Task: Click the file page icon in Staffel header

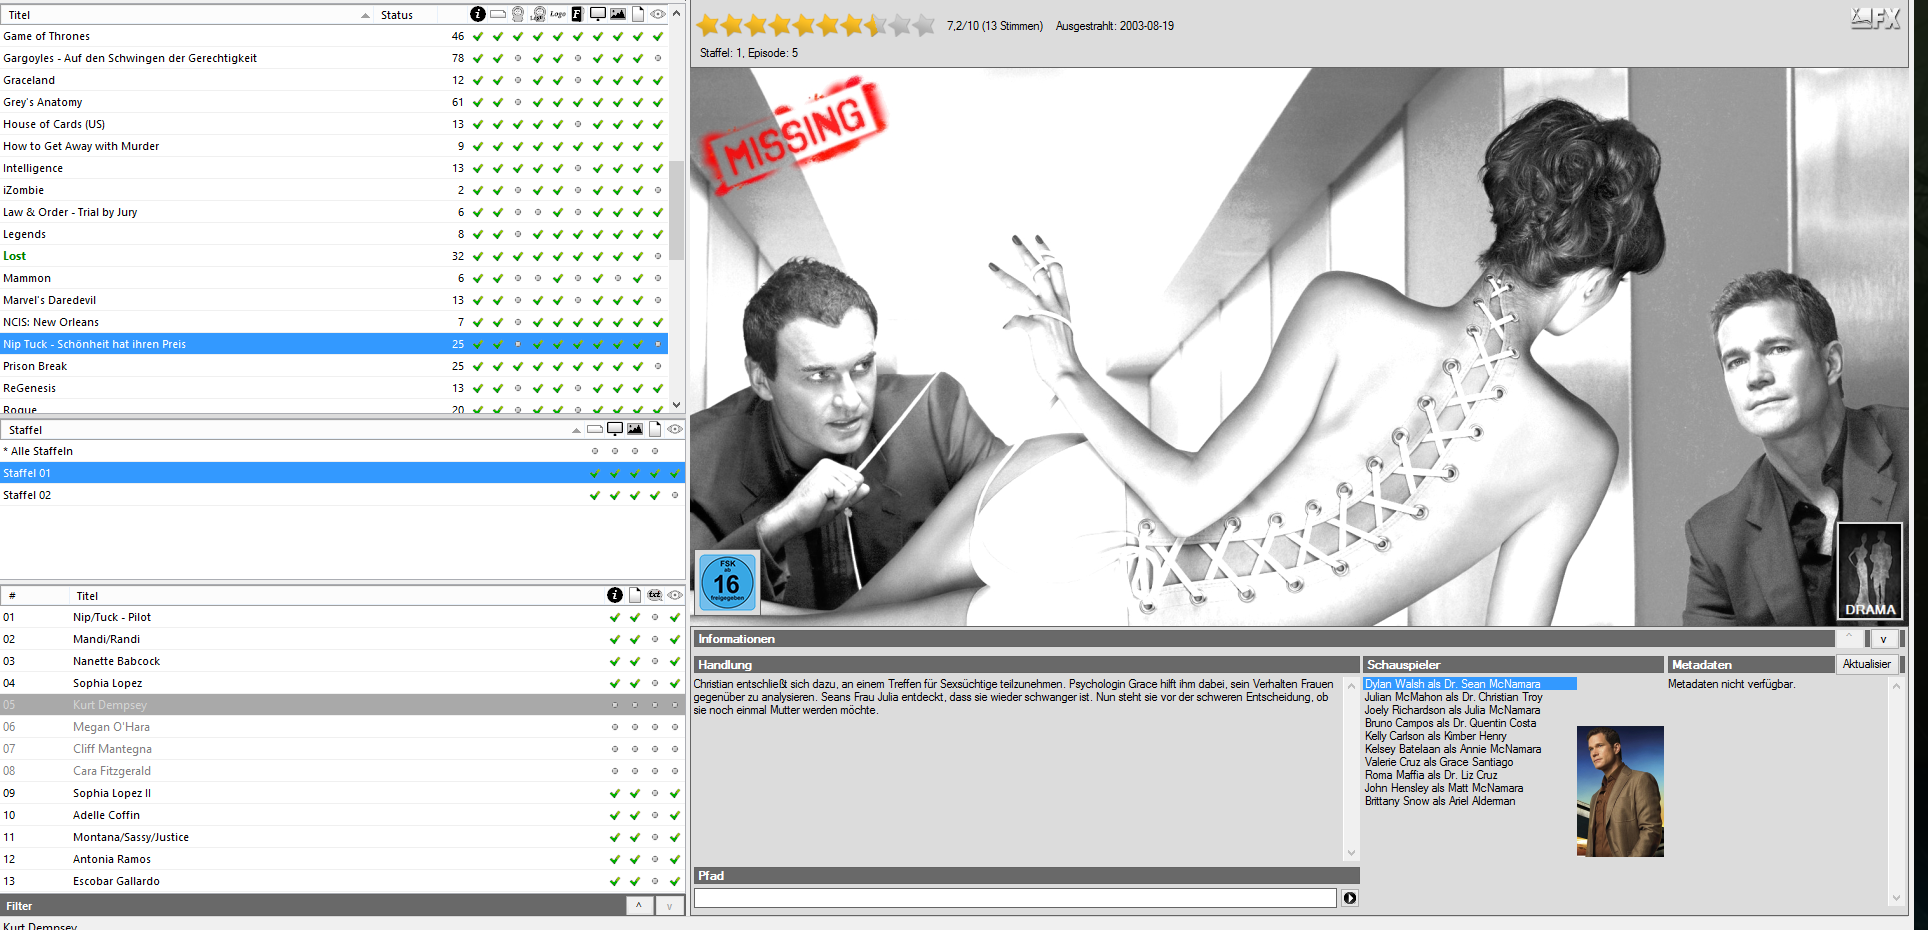Action: click(x=655, y=429)
